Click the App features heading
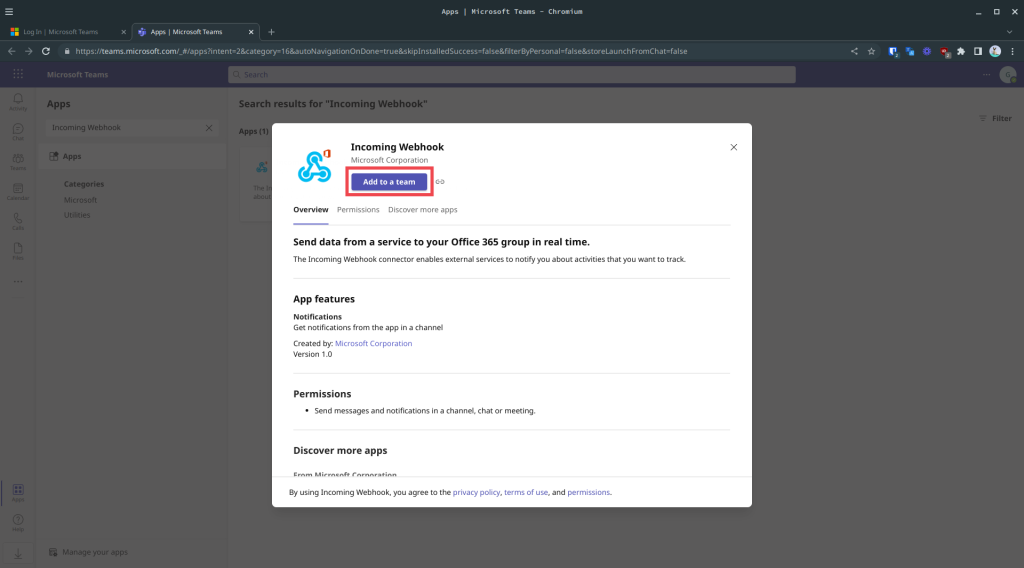The height and width of the screenshot is (568, 1024). (324, 299)
